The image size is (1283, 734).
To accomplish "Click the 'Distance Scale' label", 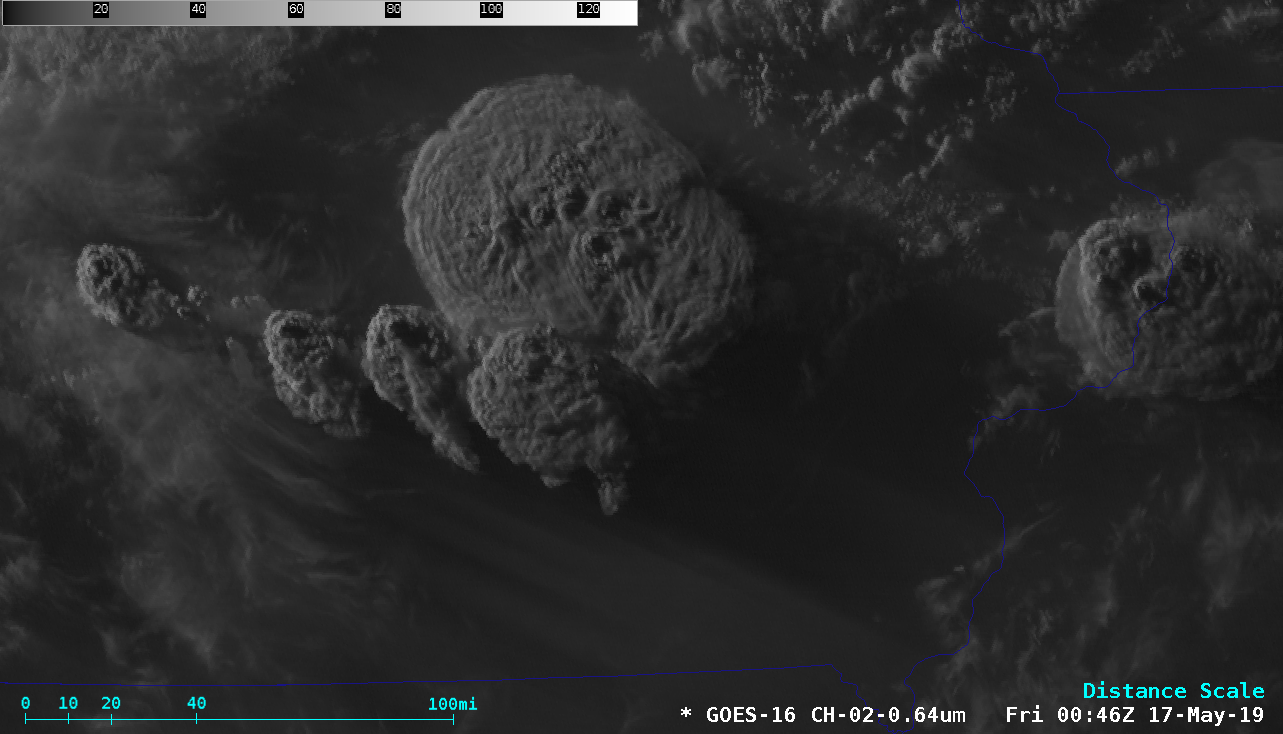I will pos(1173,691).
